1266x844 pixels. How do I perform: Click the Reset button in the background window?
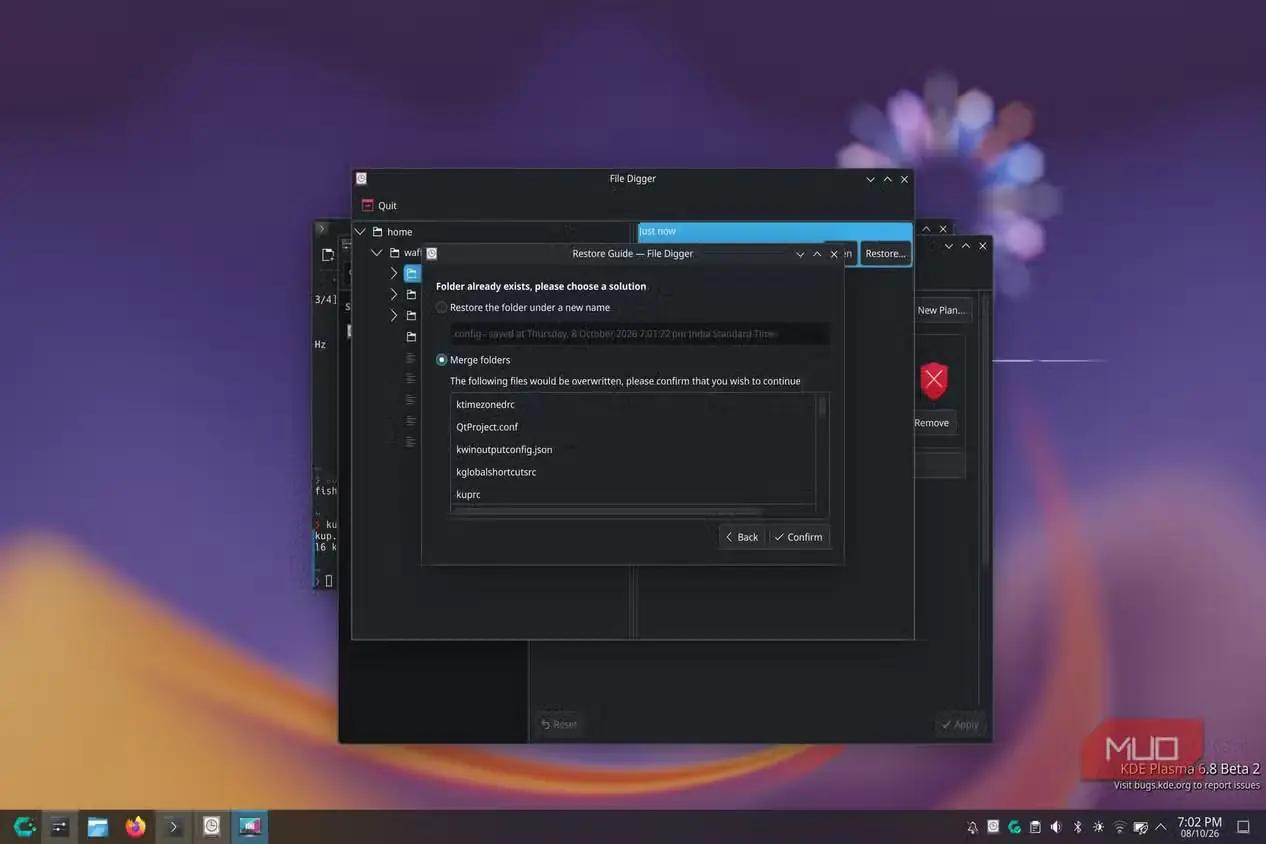click(x=558, y=724)
